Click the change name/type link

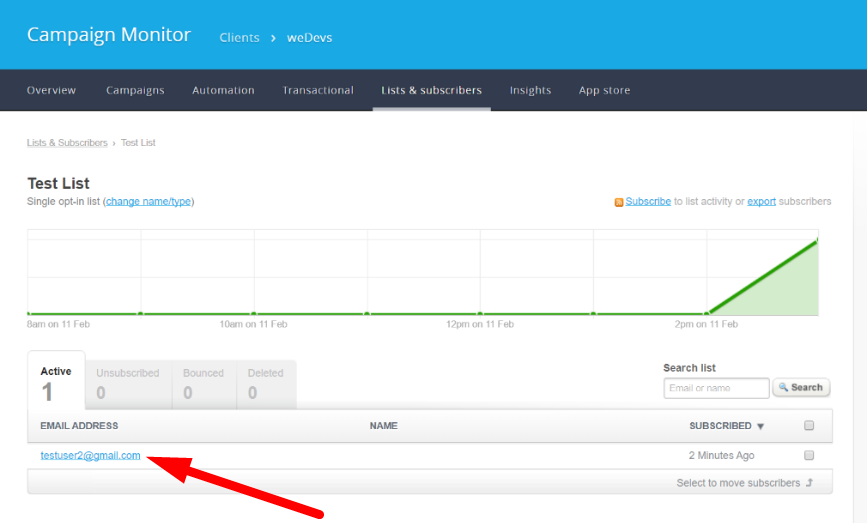click(149, 201)
